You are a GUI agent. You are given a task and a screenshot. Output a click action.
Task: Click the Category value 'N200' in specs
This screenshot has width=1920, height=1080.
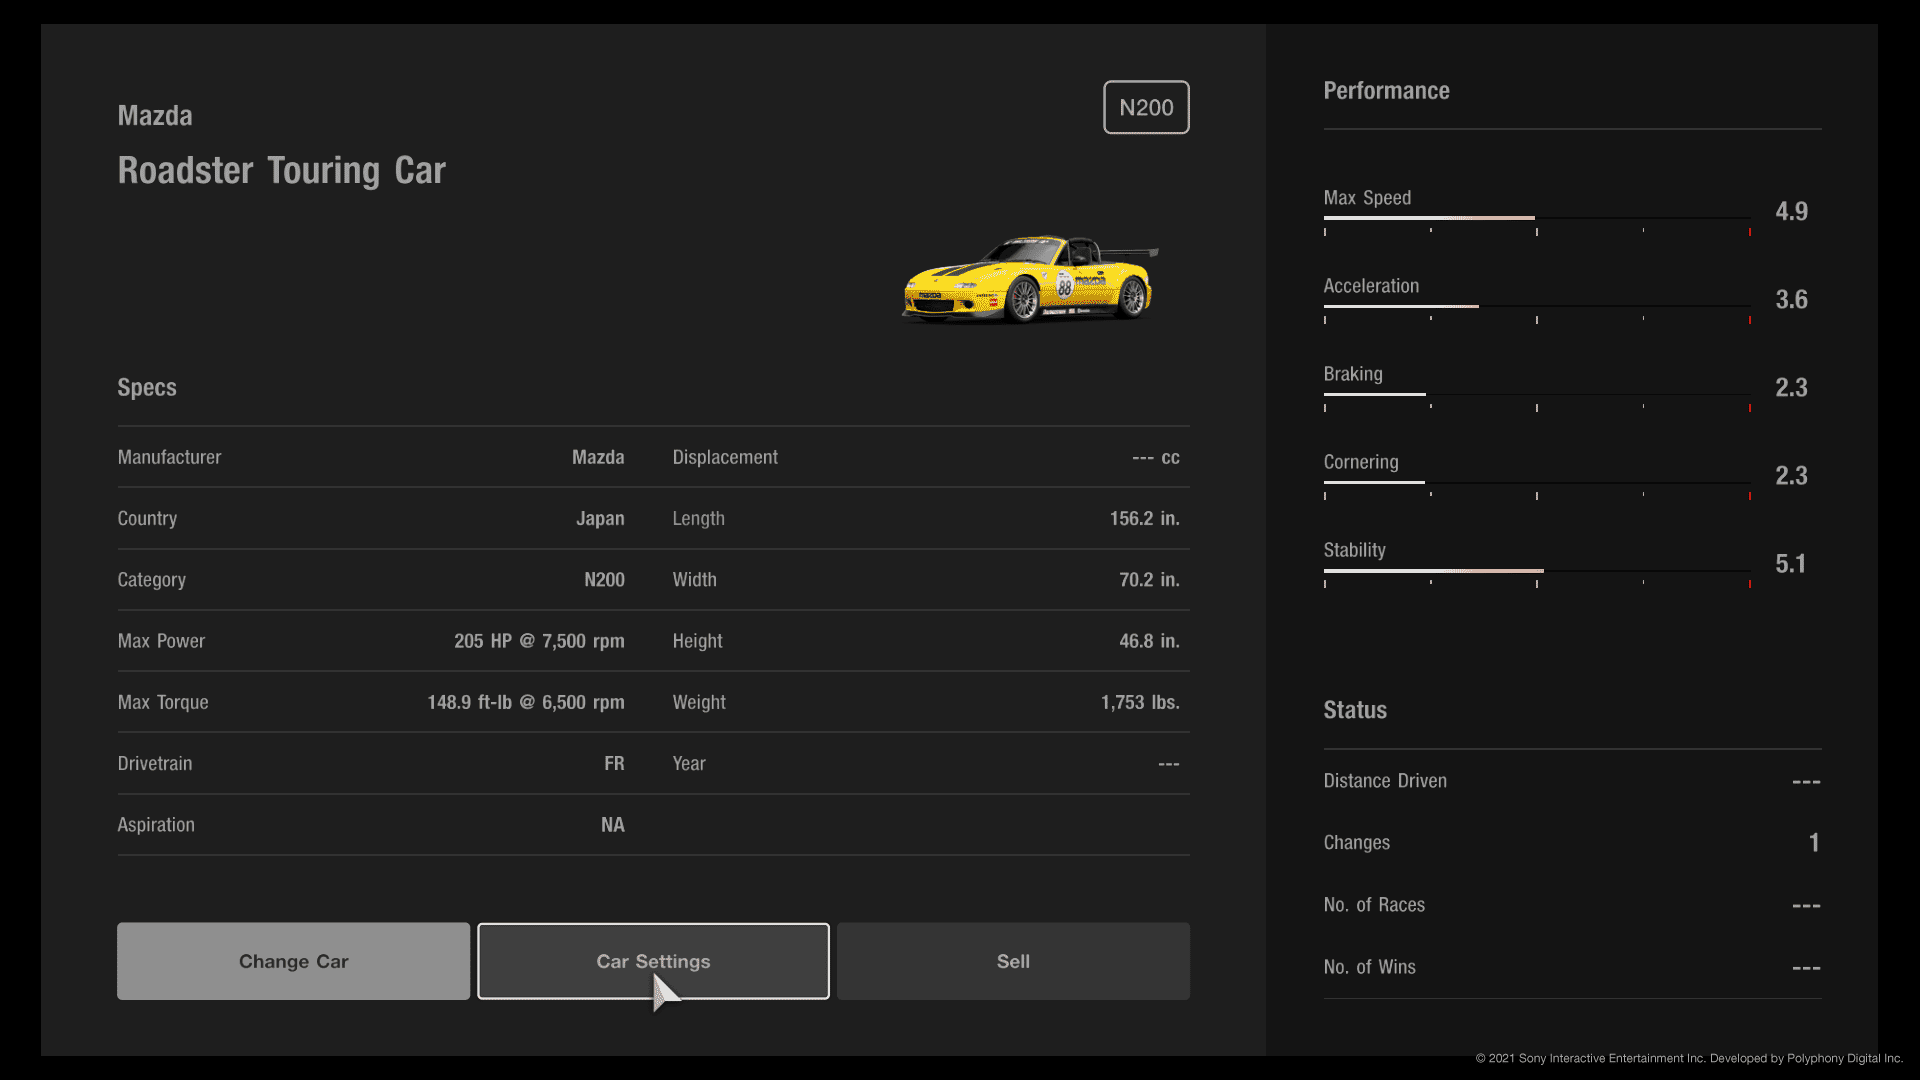coord(604,580)
